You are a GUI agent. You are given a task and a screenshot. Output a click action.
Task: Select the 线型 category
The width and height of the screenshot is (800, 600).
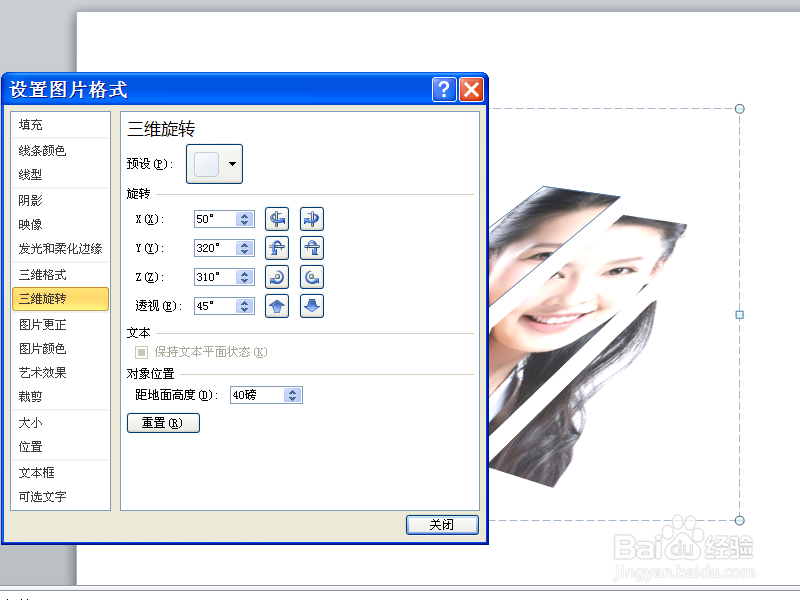(x=60, y=175)
